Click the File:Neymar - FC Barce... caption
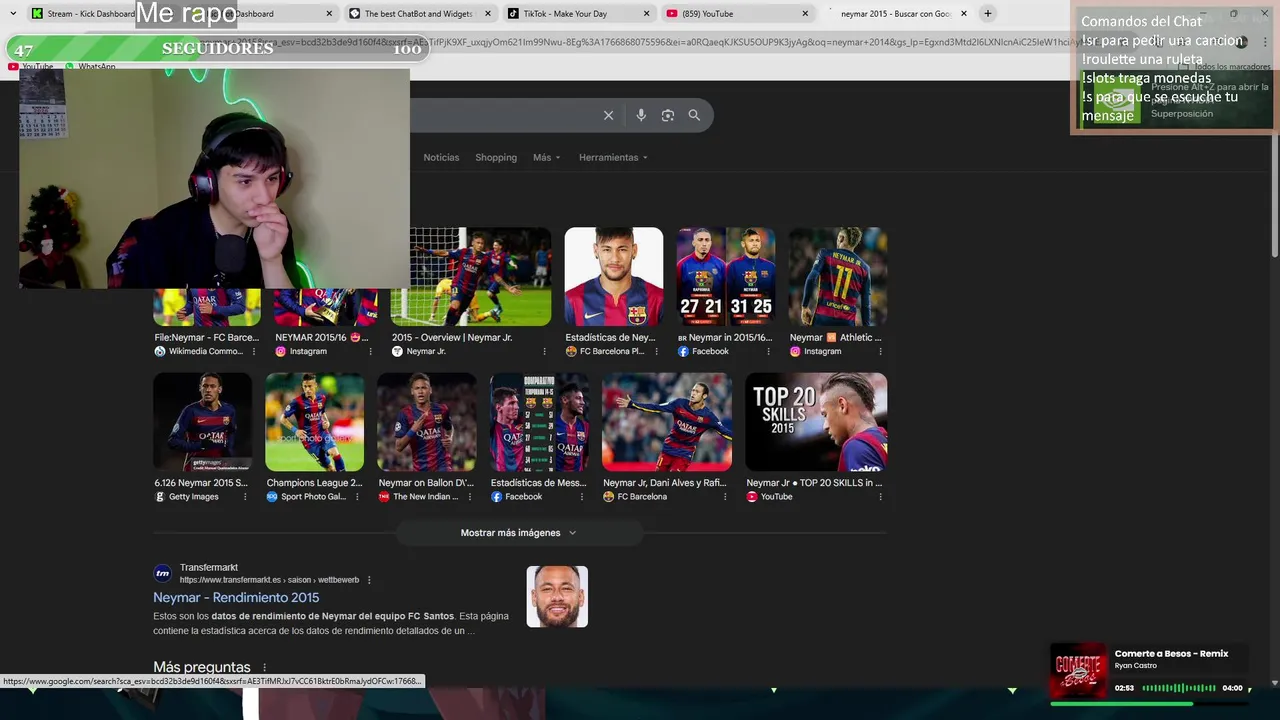This screenshot has width=1280, height=720. pos(206,338)
